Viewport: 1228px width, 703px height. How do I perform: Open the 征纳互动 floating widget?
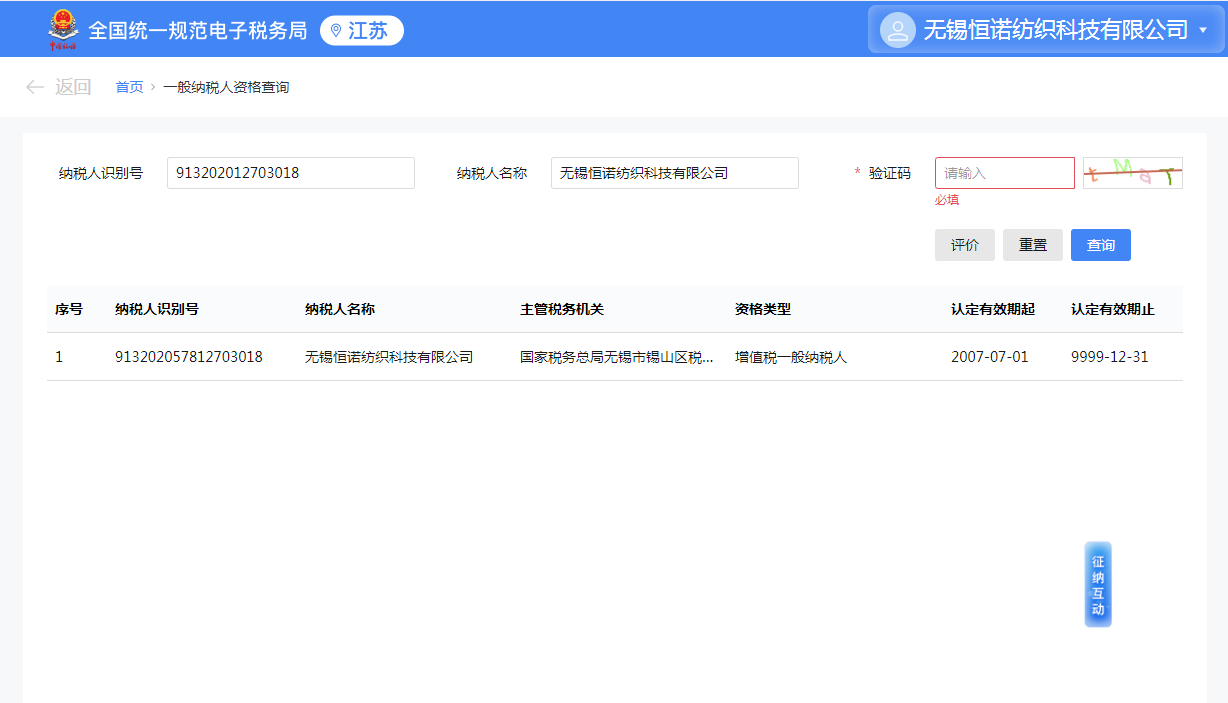[1097, 585]
